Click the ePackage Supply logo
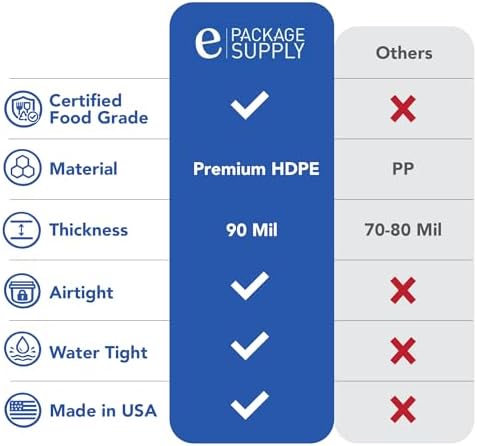This screenshot has height=446, width=477. pos(250,44)
